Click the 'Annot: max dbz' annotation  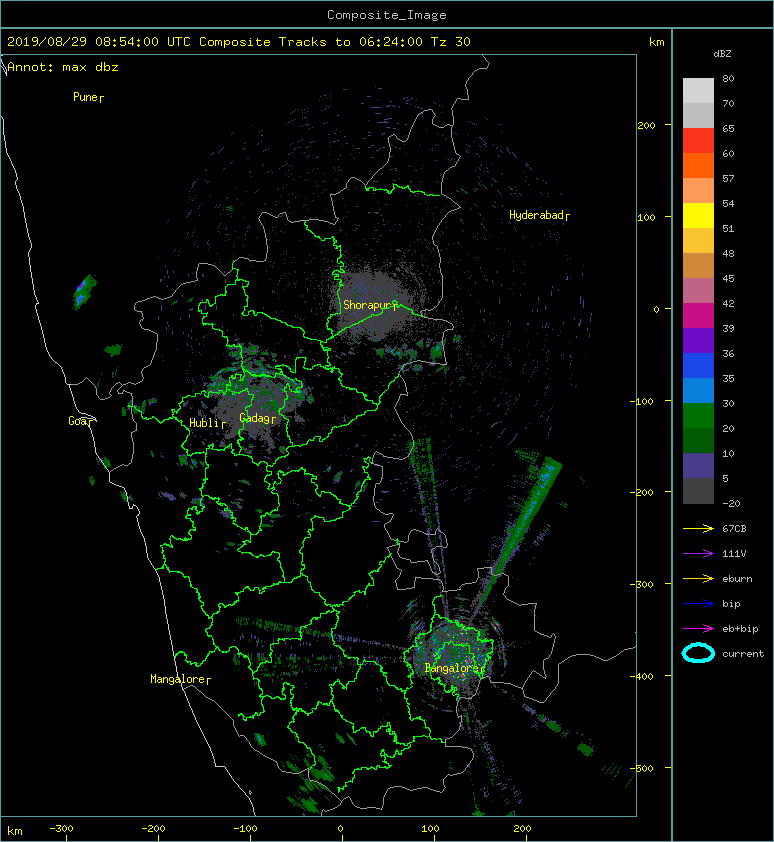pyautogui.click(x=63, y=67)
